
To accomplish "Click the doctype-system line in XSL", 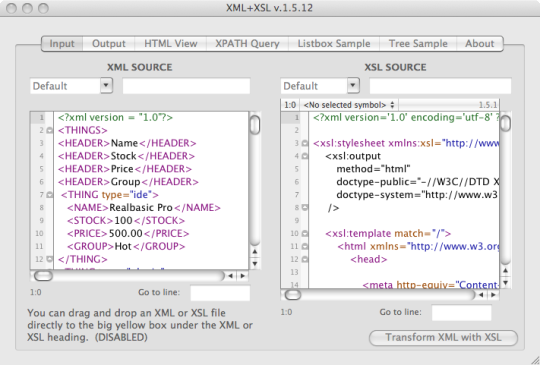I will (x=417, y=195).
